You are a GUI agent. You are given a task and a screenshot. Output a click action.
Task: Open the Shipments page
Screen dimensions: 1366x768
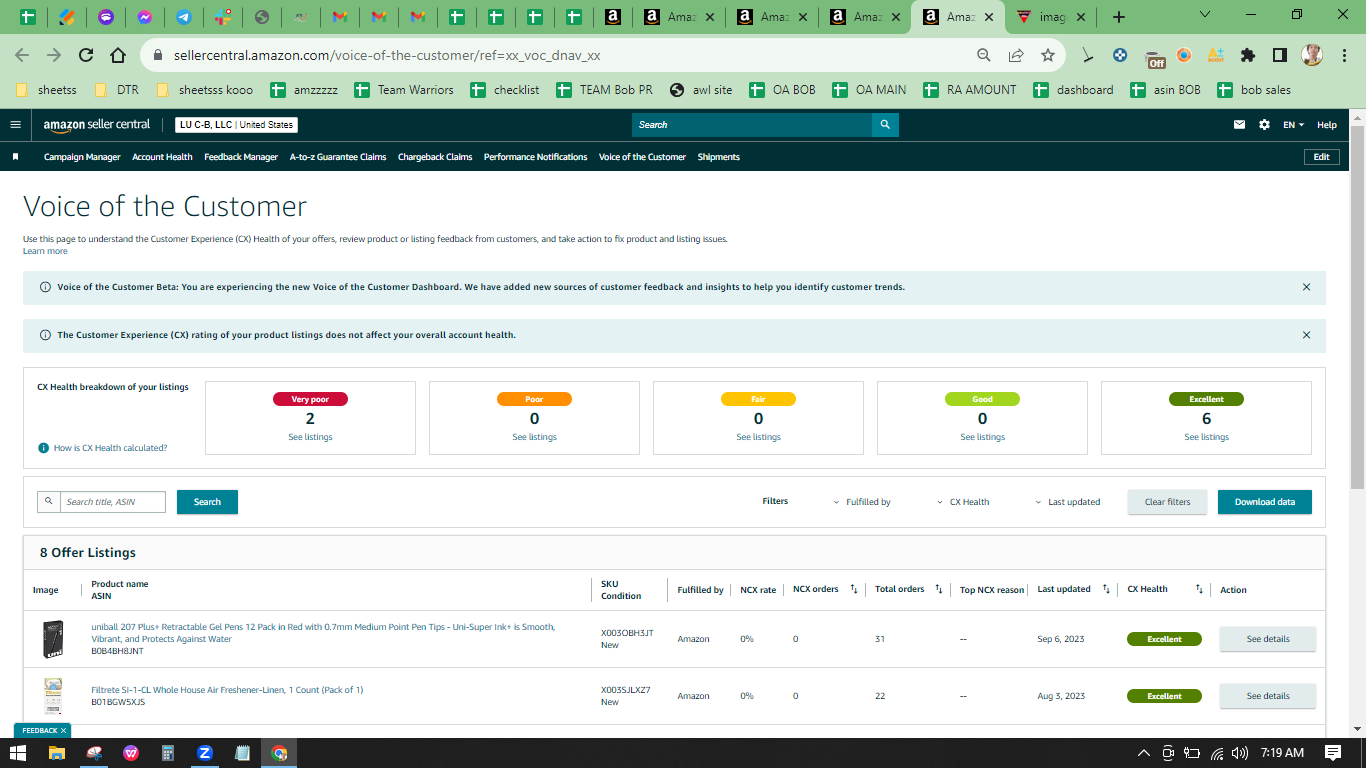click(x=719, y=157)
